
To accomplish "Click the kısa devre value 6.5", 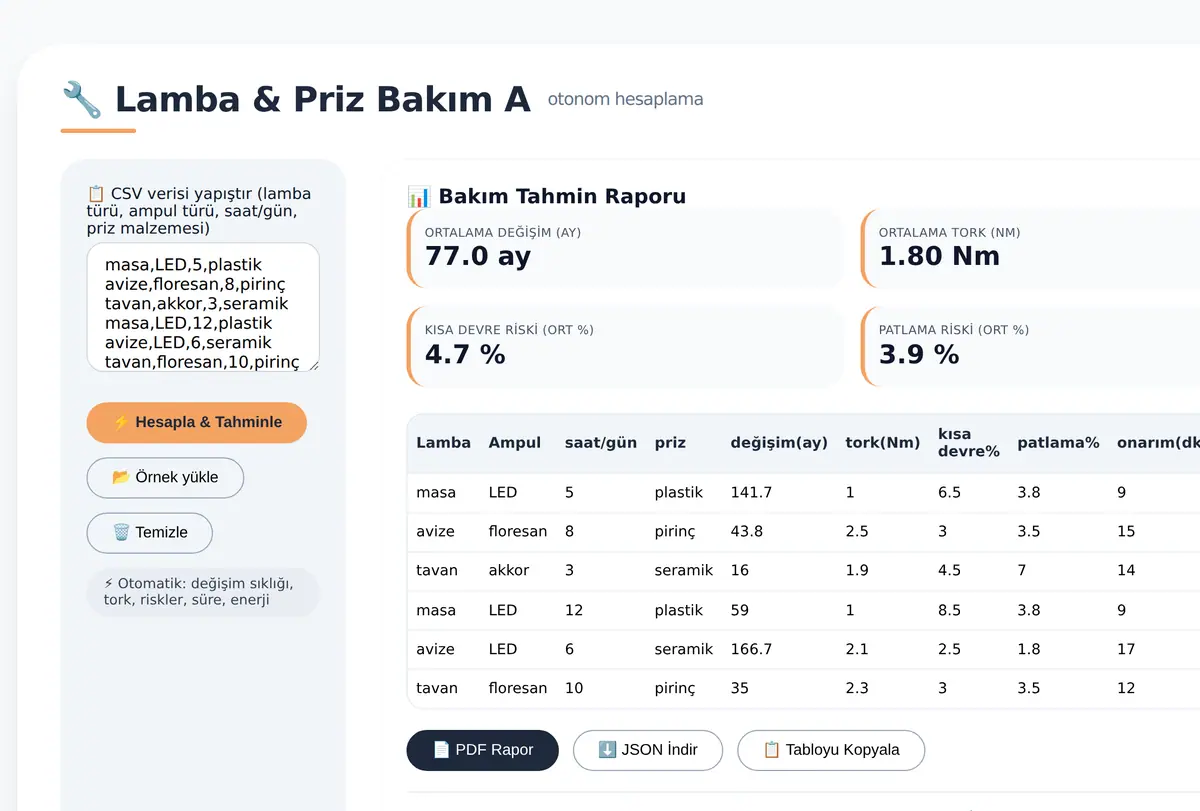I will coord(949,492).
